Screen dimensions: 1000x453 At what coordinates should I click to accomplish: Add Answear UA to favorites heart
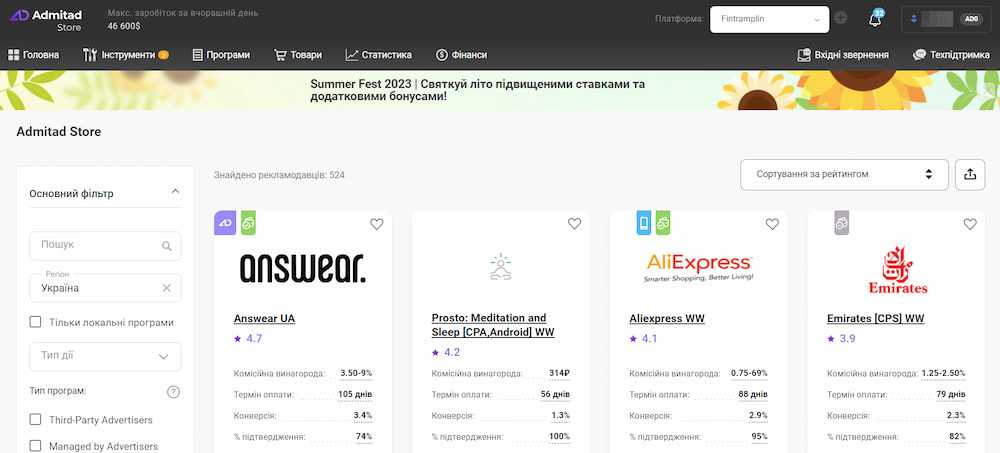tap(377, 224)
